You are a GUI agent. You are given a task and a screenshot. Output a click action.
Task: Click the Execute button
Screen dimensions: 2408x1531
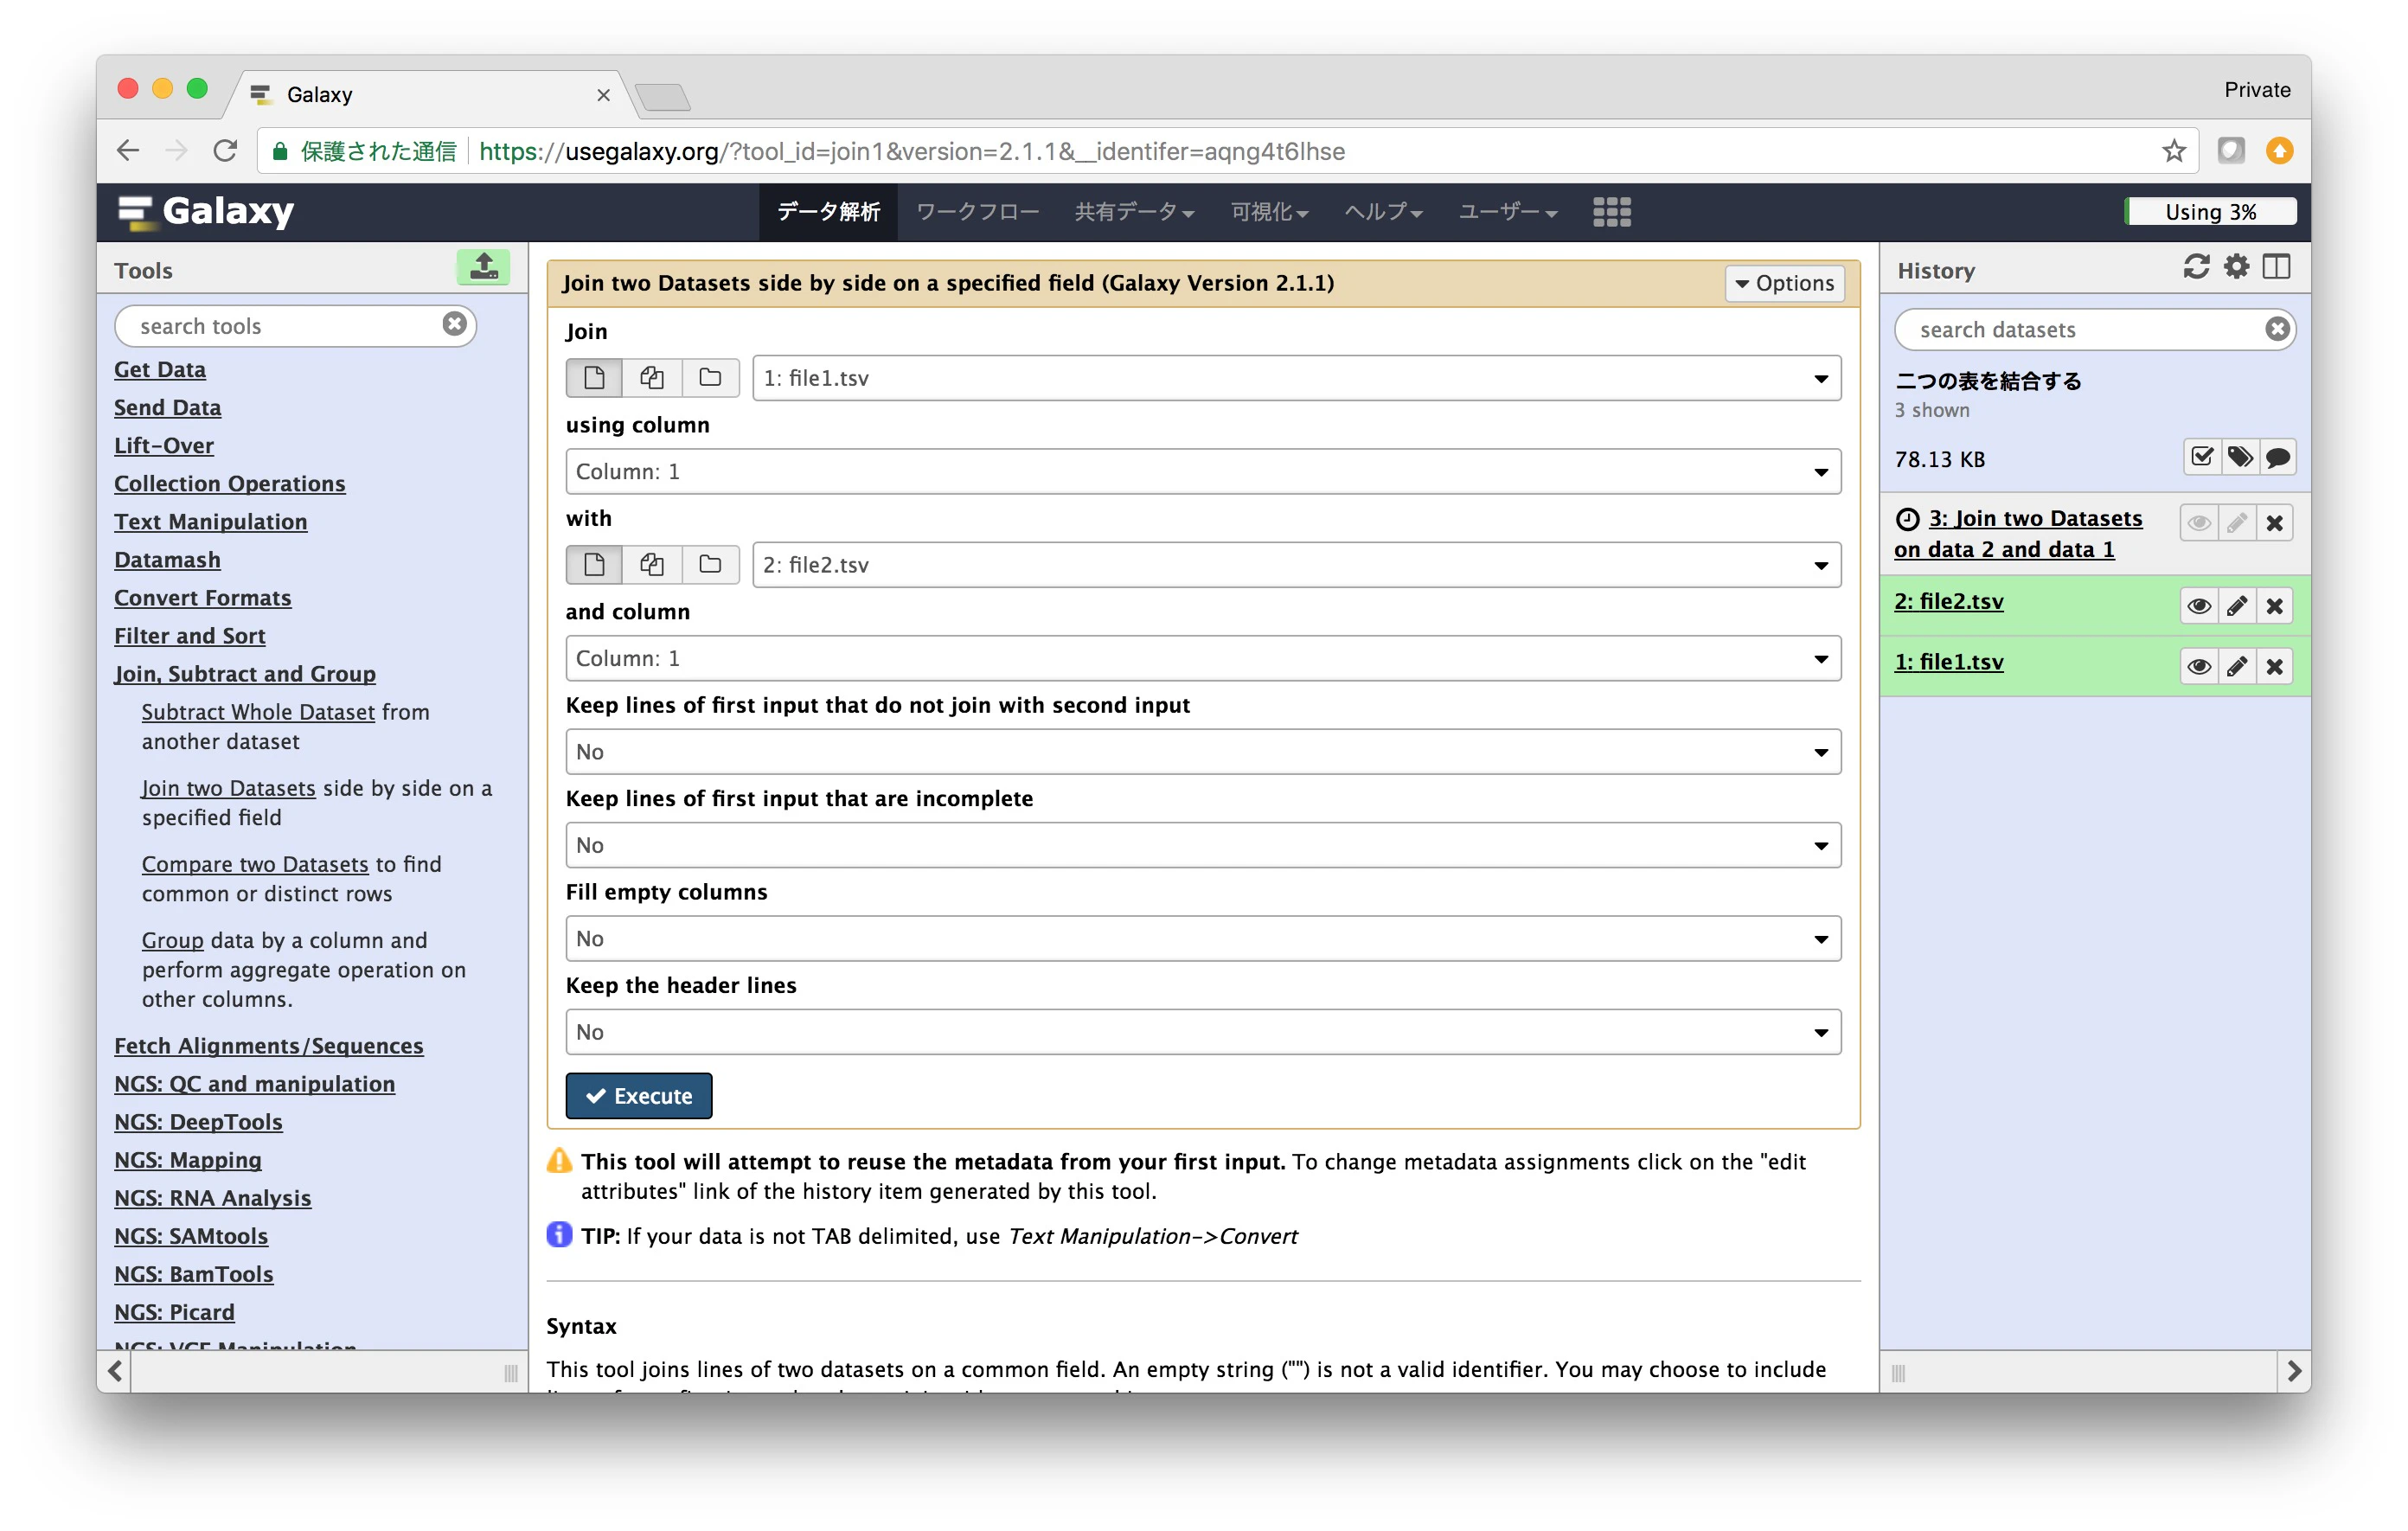(x=639, y=1096)
